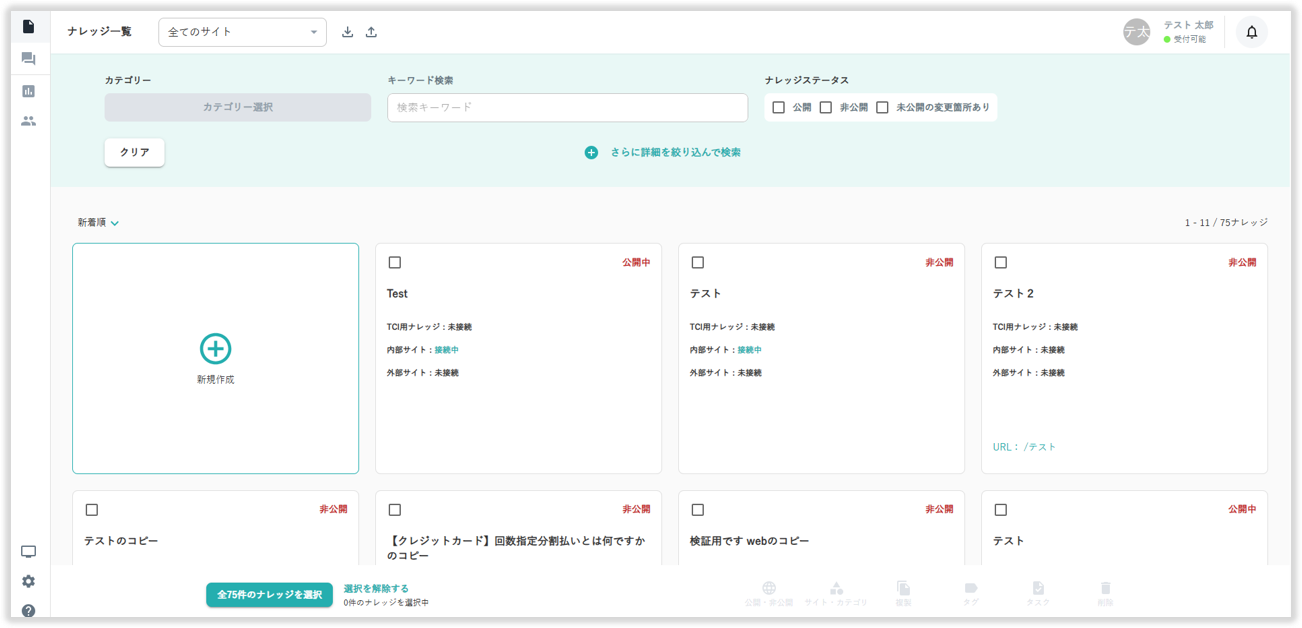Open the chat conversations sidebar icon
The height and width of the screenshot is (628, 1302).
pyautogui.click(x=28, y=59)
